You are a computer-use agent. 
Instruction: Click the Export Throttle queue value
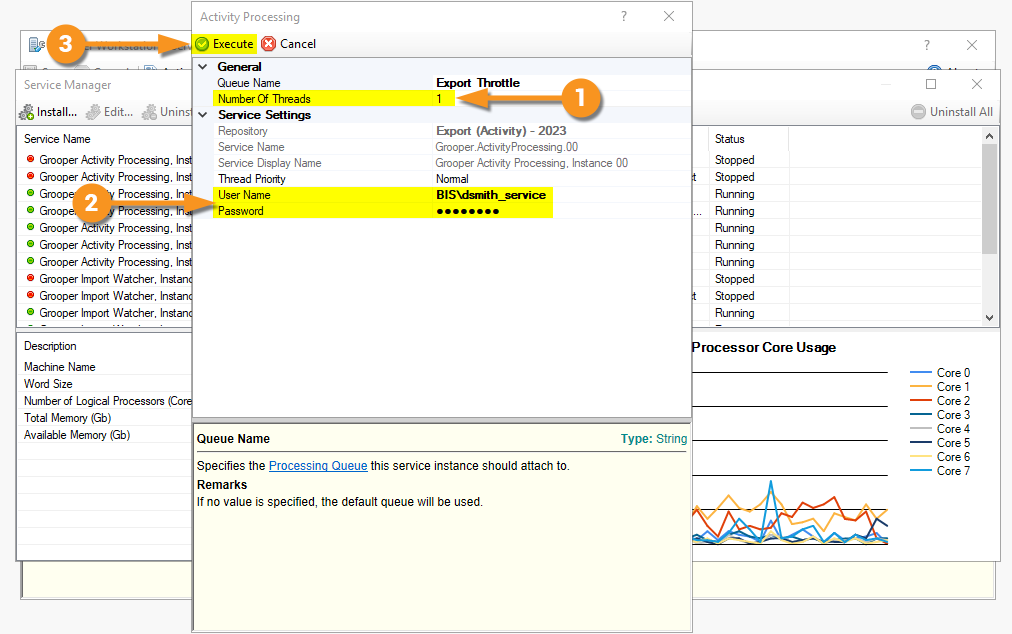[x=478, y=83]
